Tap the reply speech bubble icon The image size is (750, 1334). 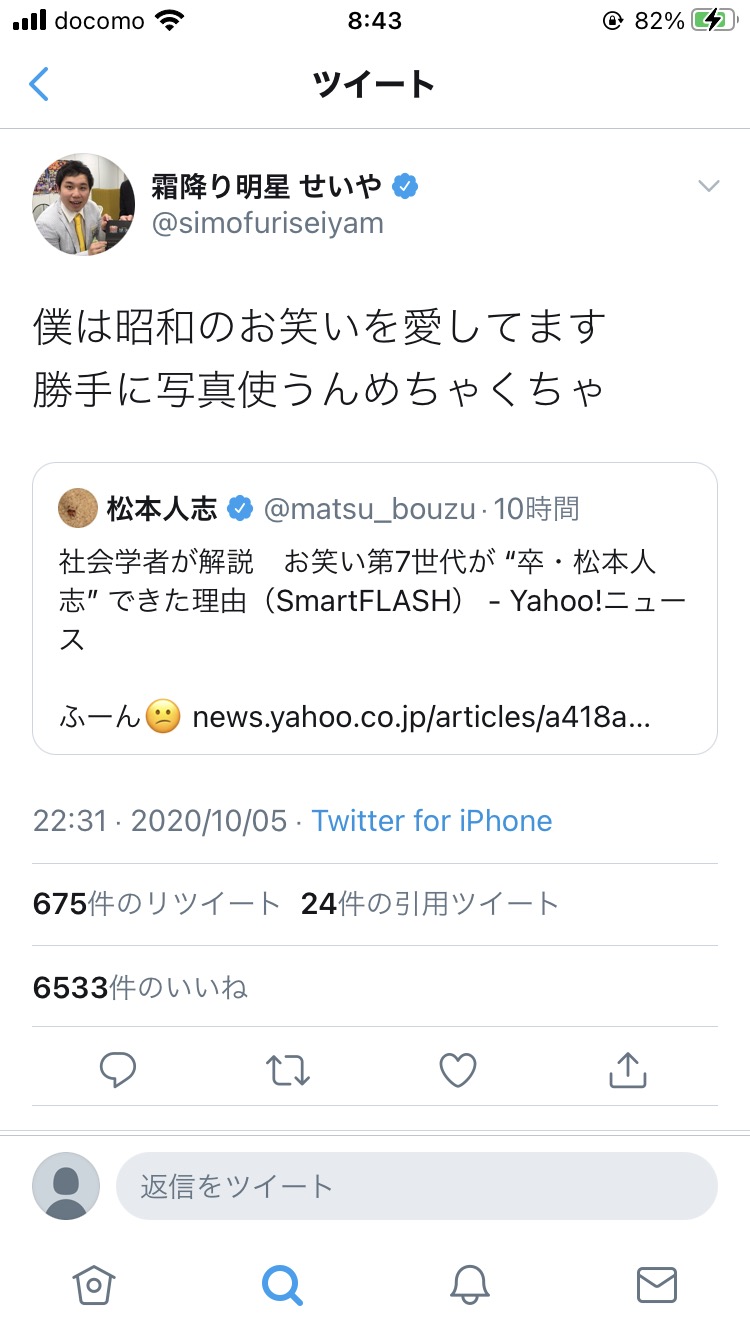click(118, 1071)
